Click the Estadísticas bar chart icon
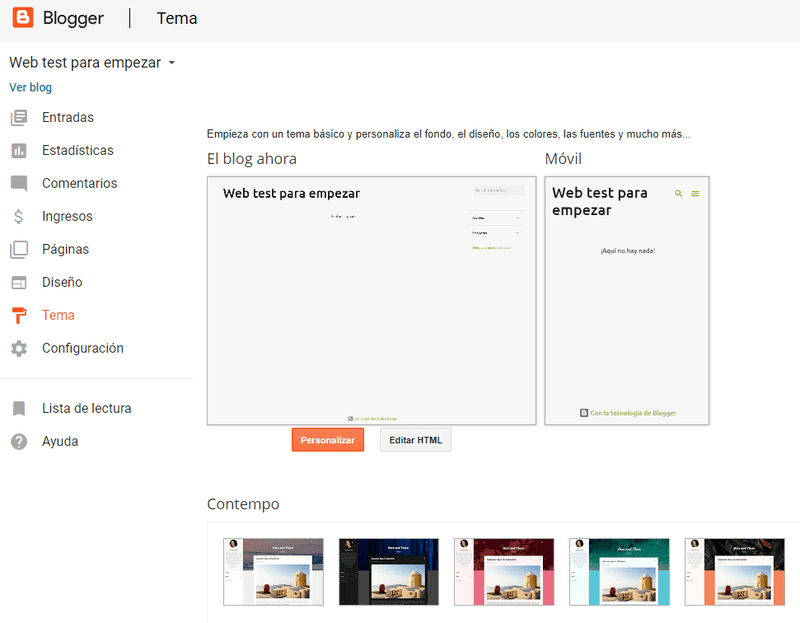Screen dimensions: 800x623 (x=19, y=151)
